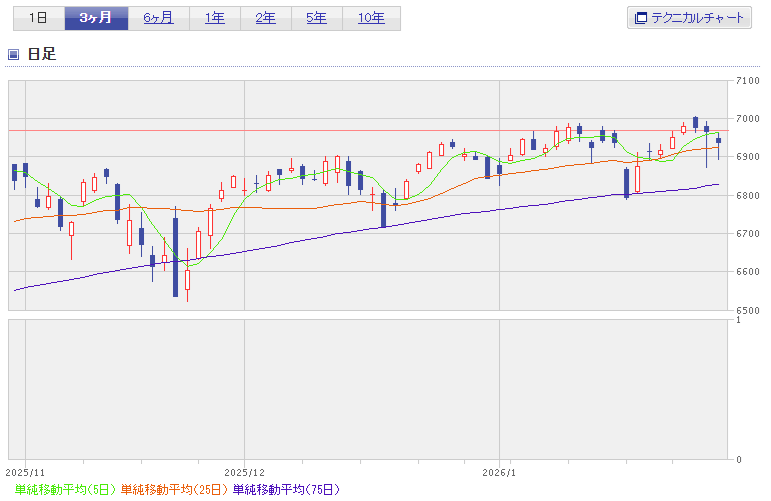Click the 6700 price axis label

click(747, 234)
